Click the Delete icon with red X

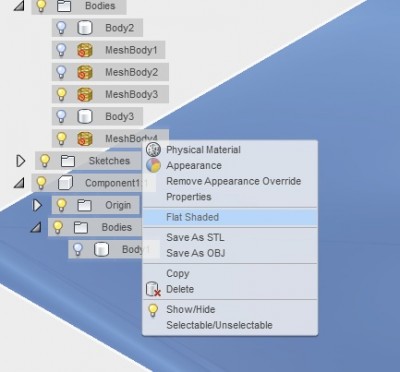[153, 289]
